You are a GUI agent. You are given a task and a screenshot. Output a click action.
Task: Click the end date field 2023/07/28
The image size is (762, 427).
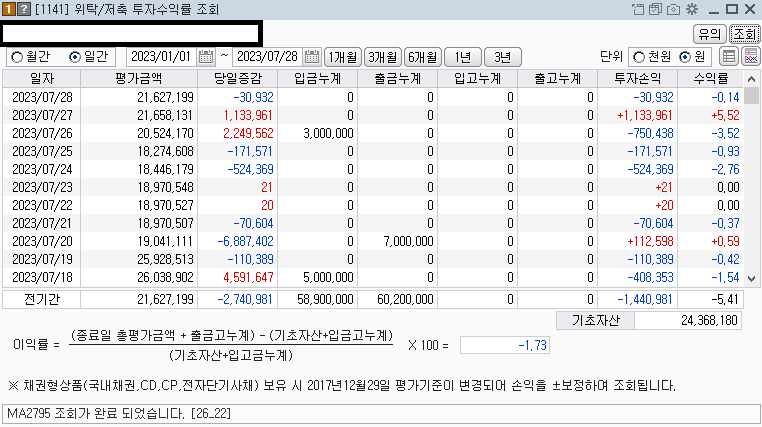(268, 57)
